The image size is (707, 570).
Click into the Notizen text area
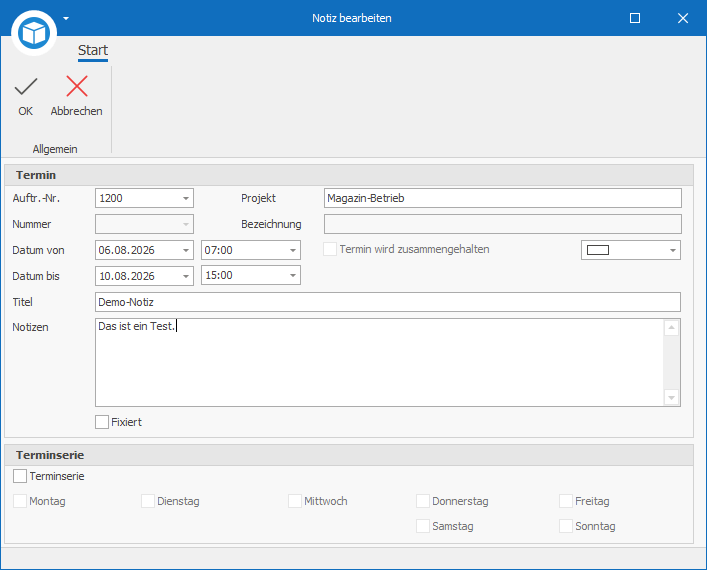[379, 363]
